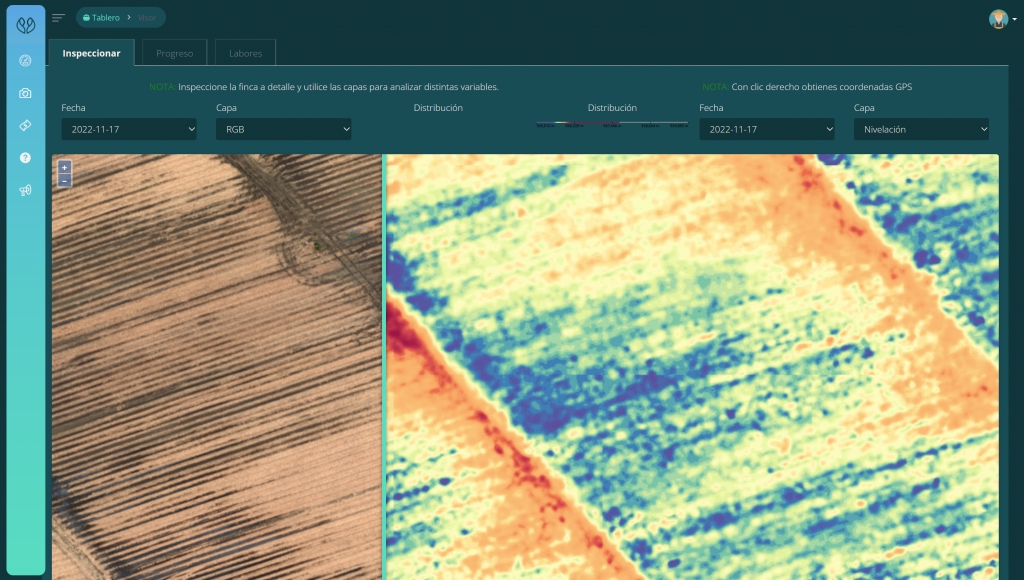Click the camera icon in the sidebar
Viewport: 1024px width, 580px height.
pos(26,93)
